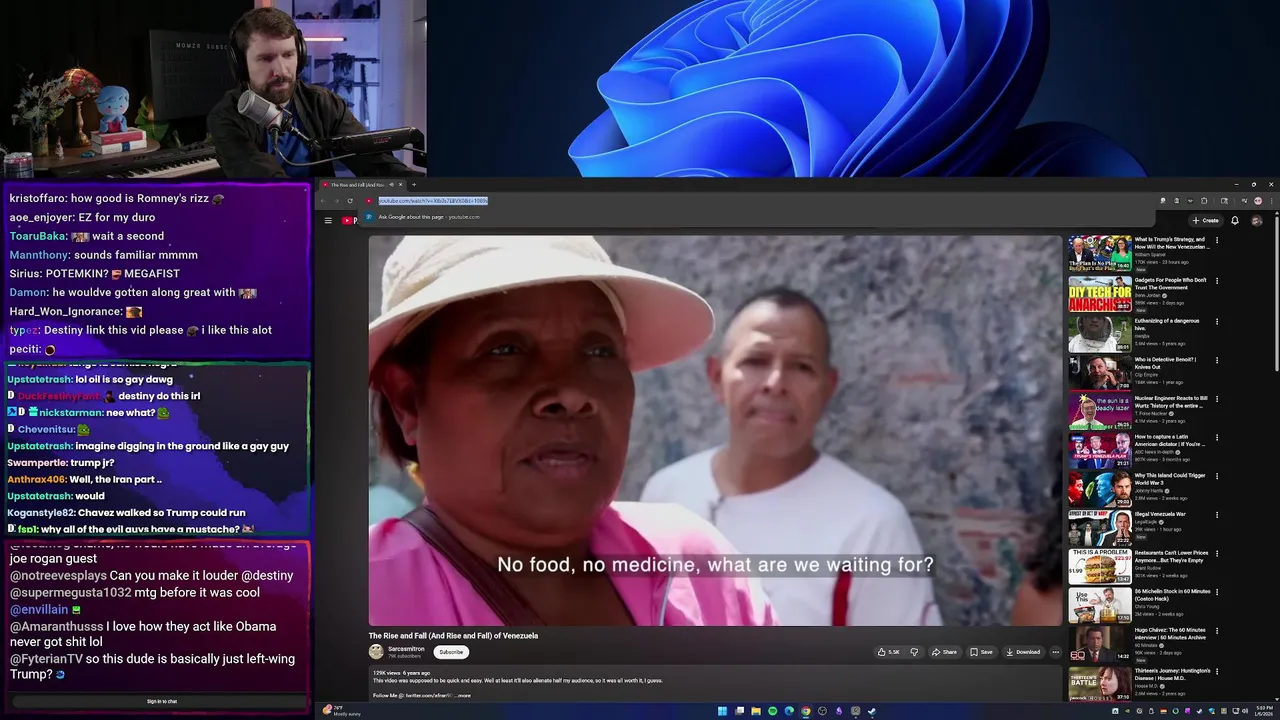Open a new browser tab with plus icon

(x=414, y=184)
